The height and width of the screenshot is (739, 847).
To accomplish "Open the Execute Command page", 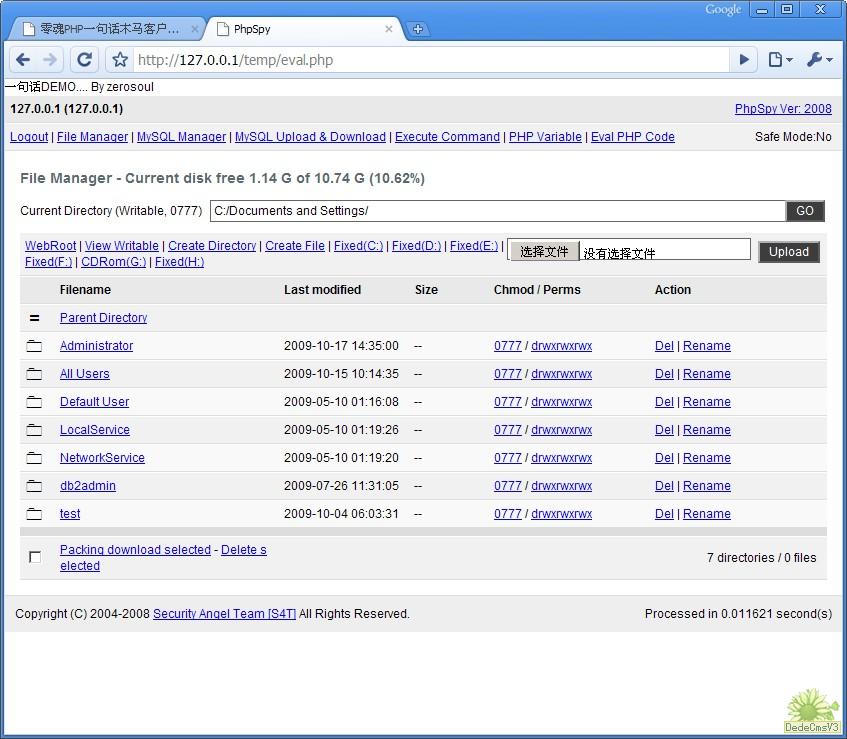I will coord(447,137).
